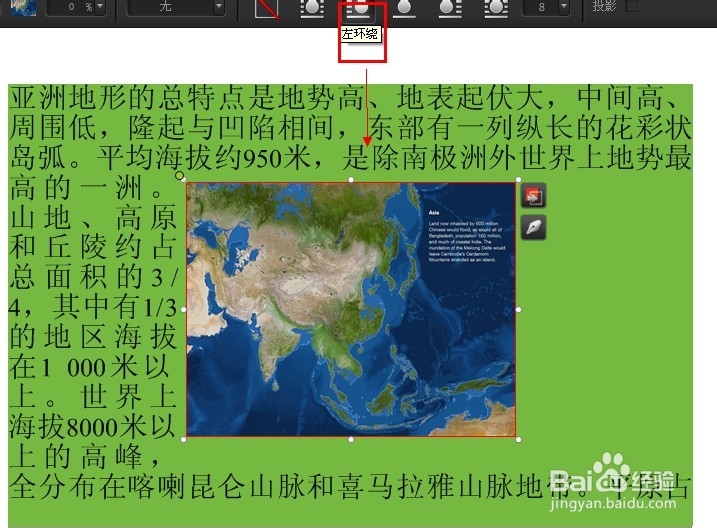Toggle the 投影 shadow checkbox

point(631,6)
